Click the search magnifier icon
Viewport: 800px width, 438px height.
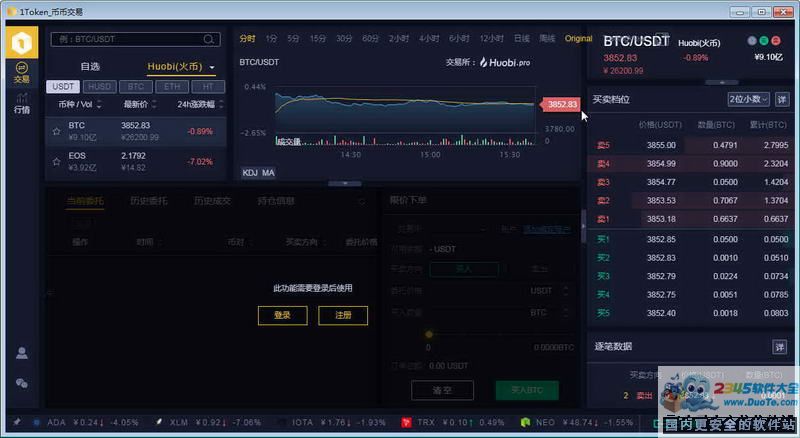[x=210, y=40]
